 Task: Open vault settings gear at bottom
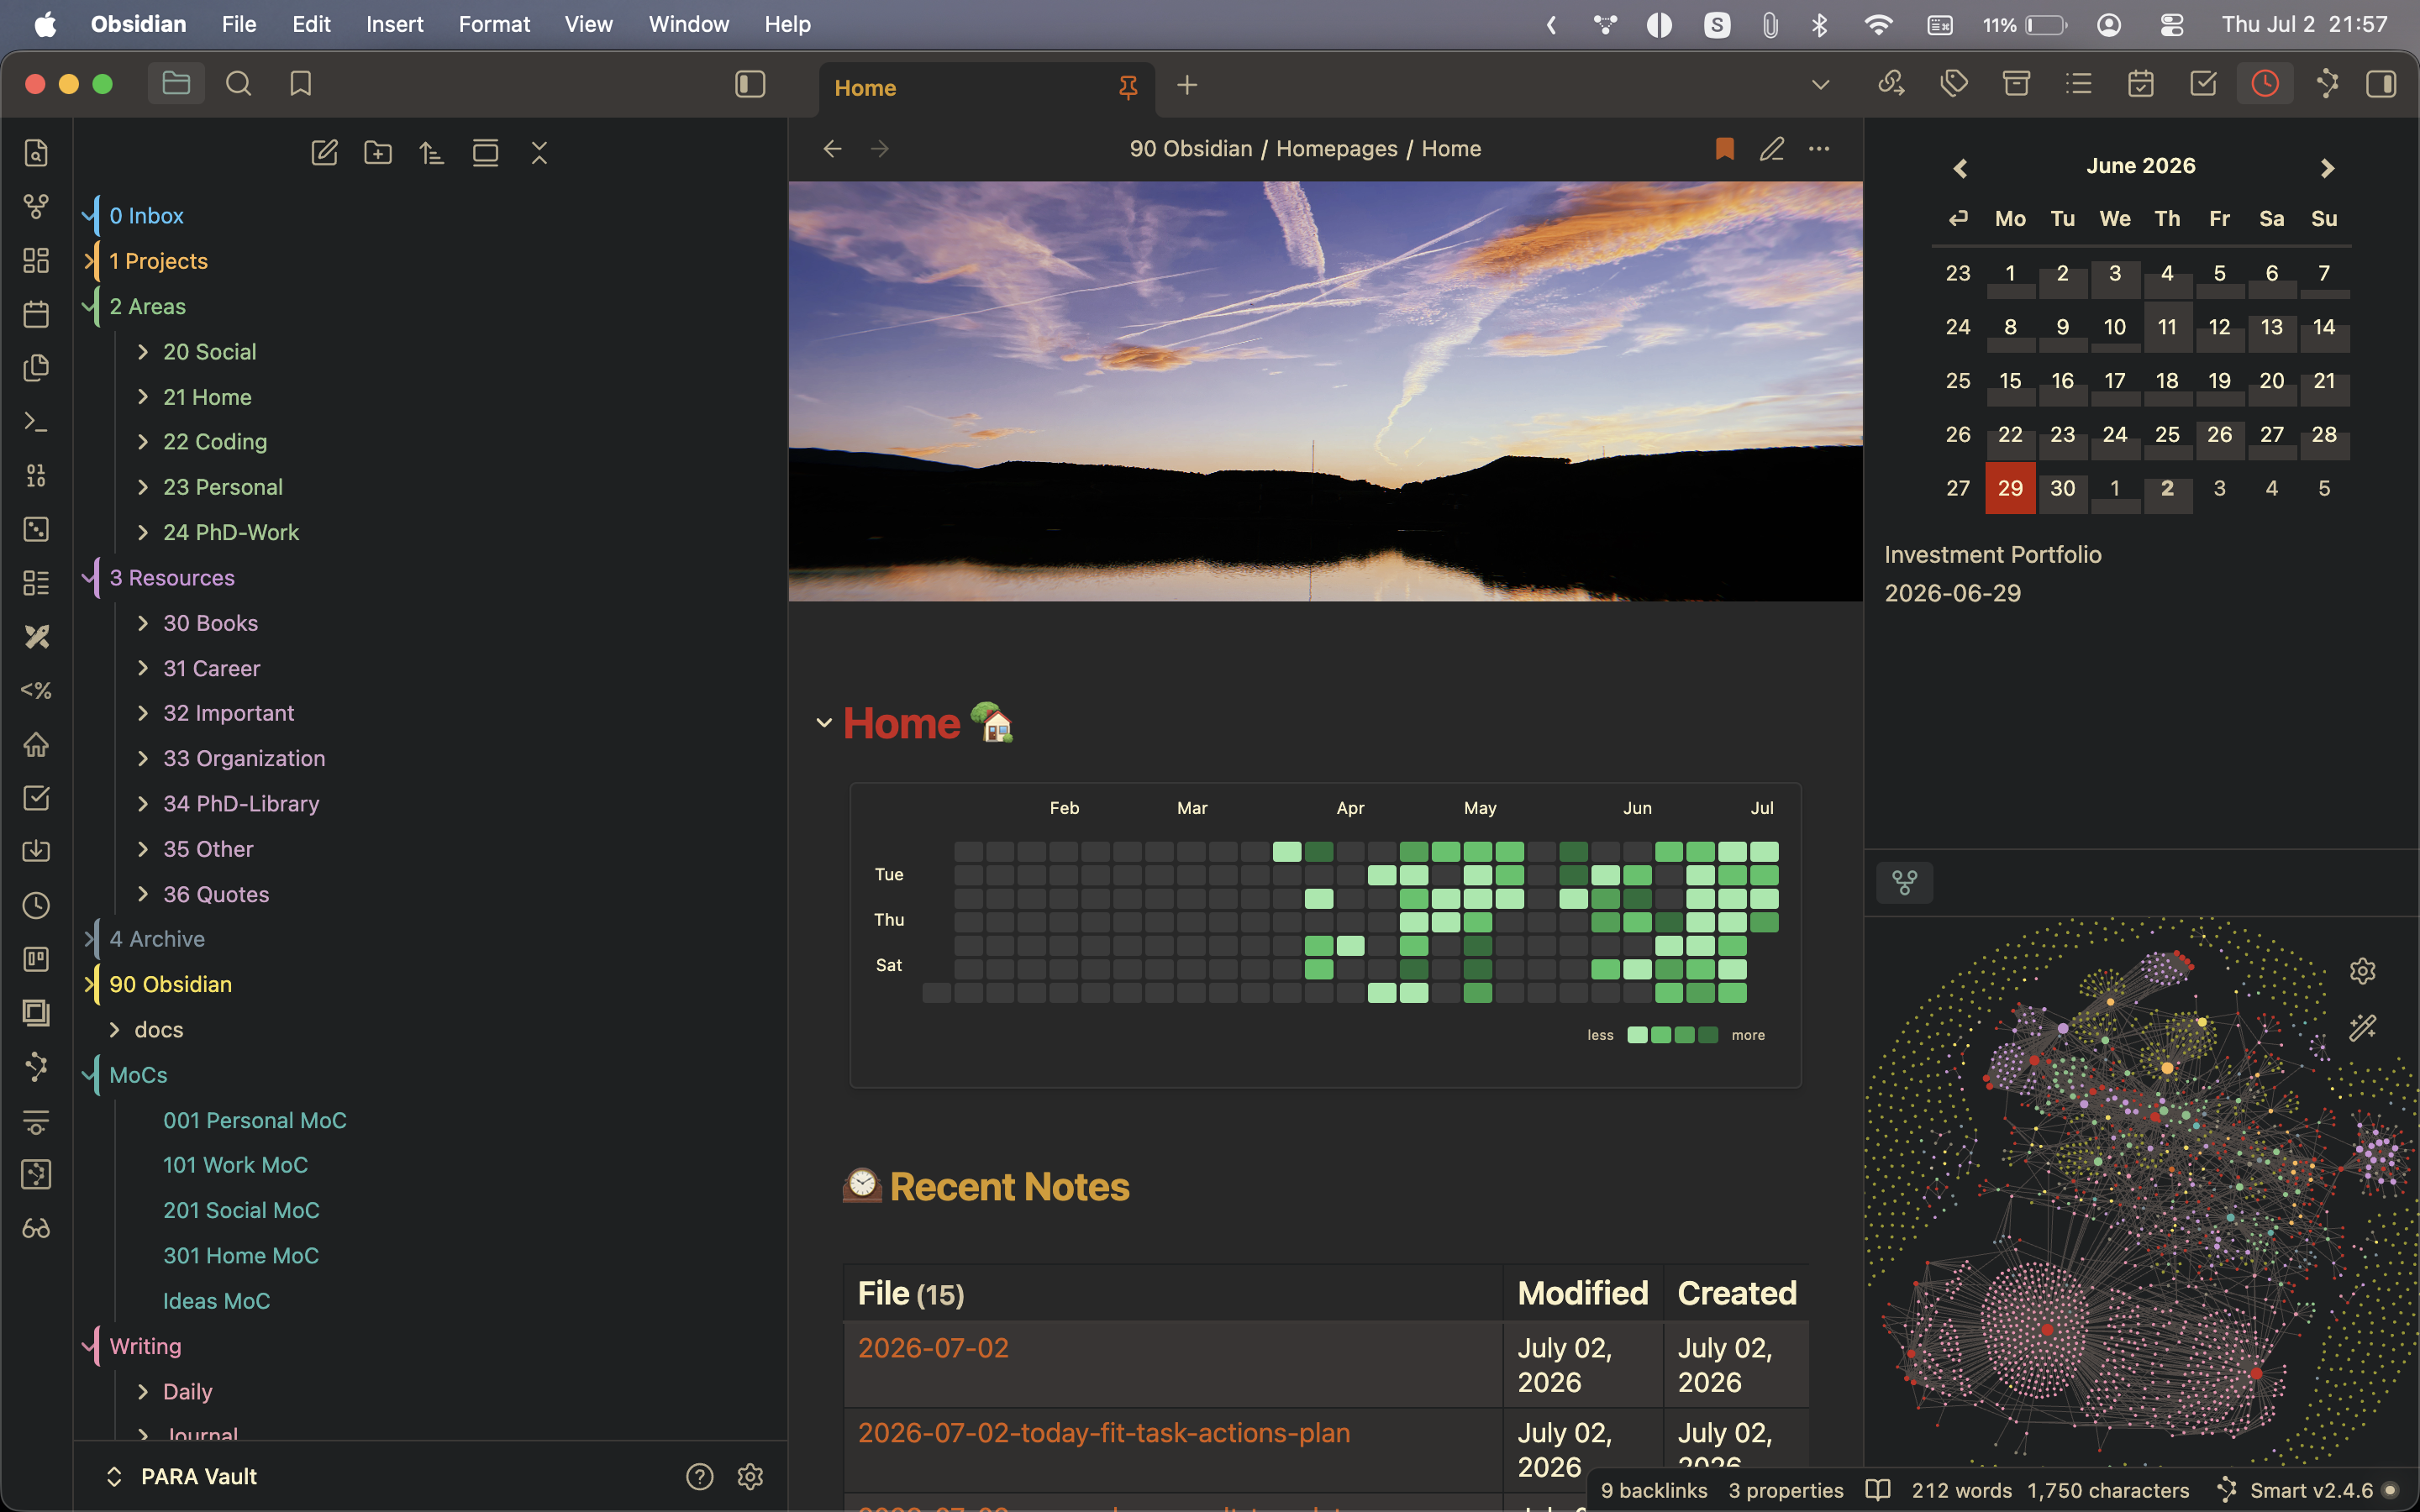[750, 1476]
